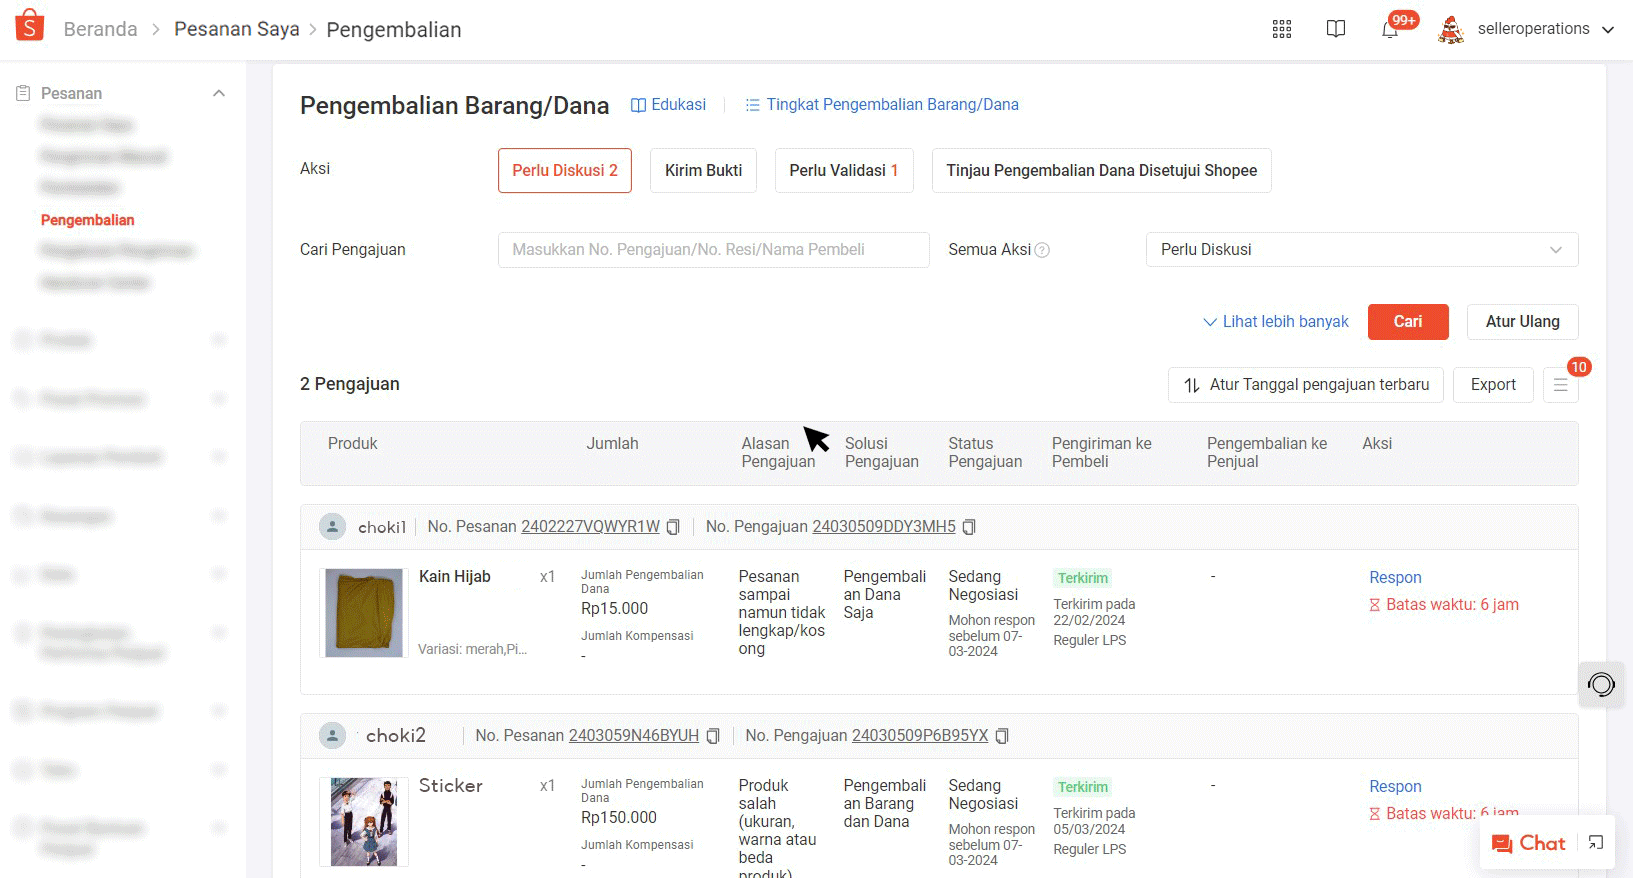
Task: Click the customer support headset icon
Action: (x=1600, y=685)
